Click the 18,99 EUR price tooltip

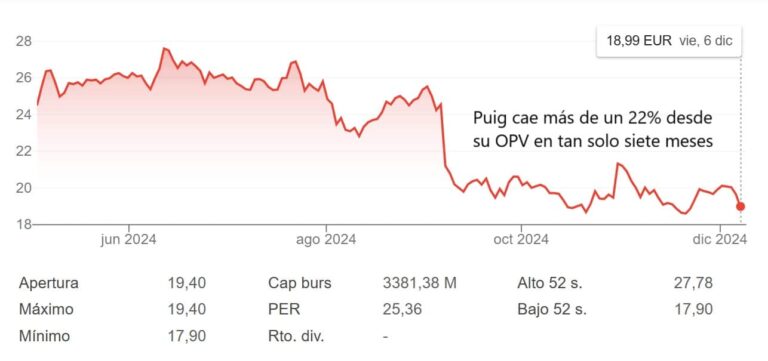[669, 41]
